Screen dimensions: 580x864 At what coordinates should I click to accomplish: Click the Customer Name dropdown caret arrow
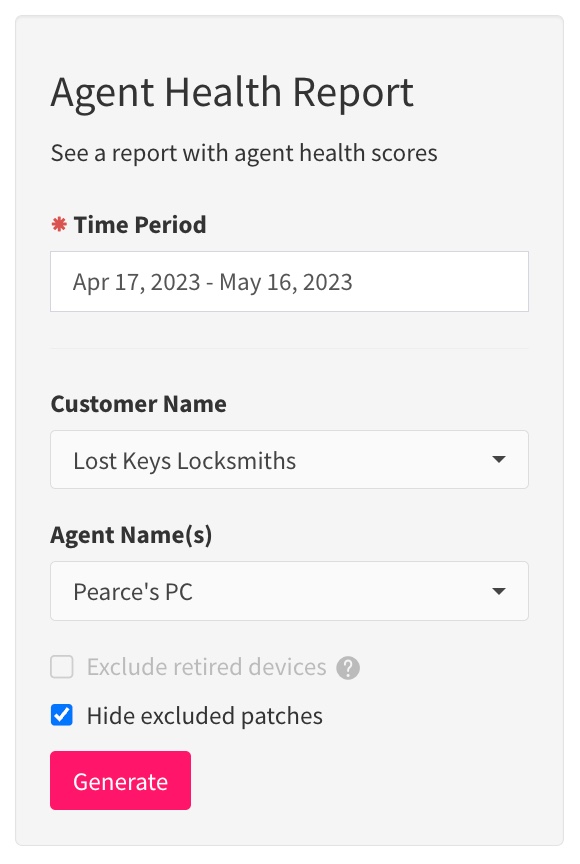pos(498,460)
